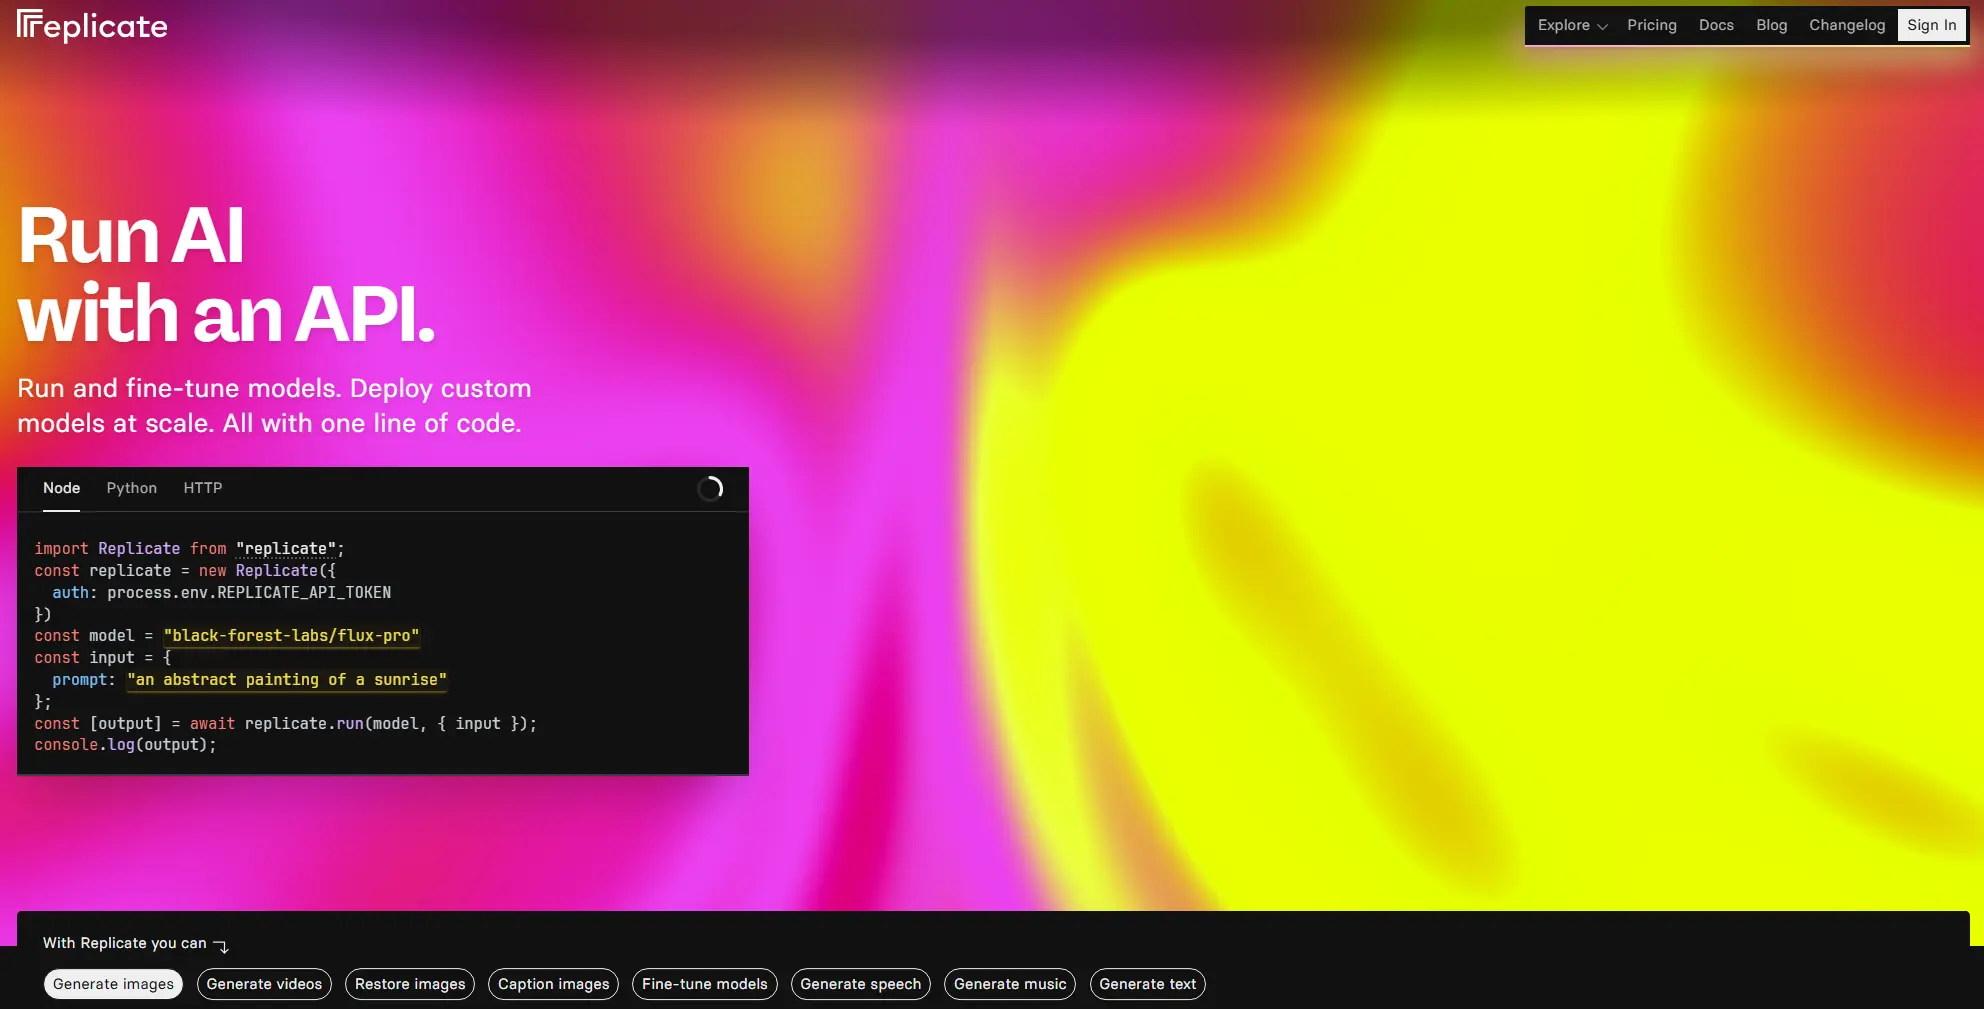The width and height of the screenshot is (1984, 1009).
Task: Go to the Blog
Action: click(1771, 26)
